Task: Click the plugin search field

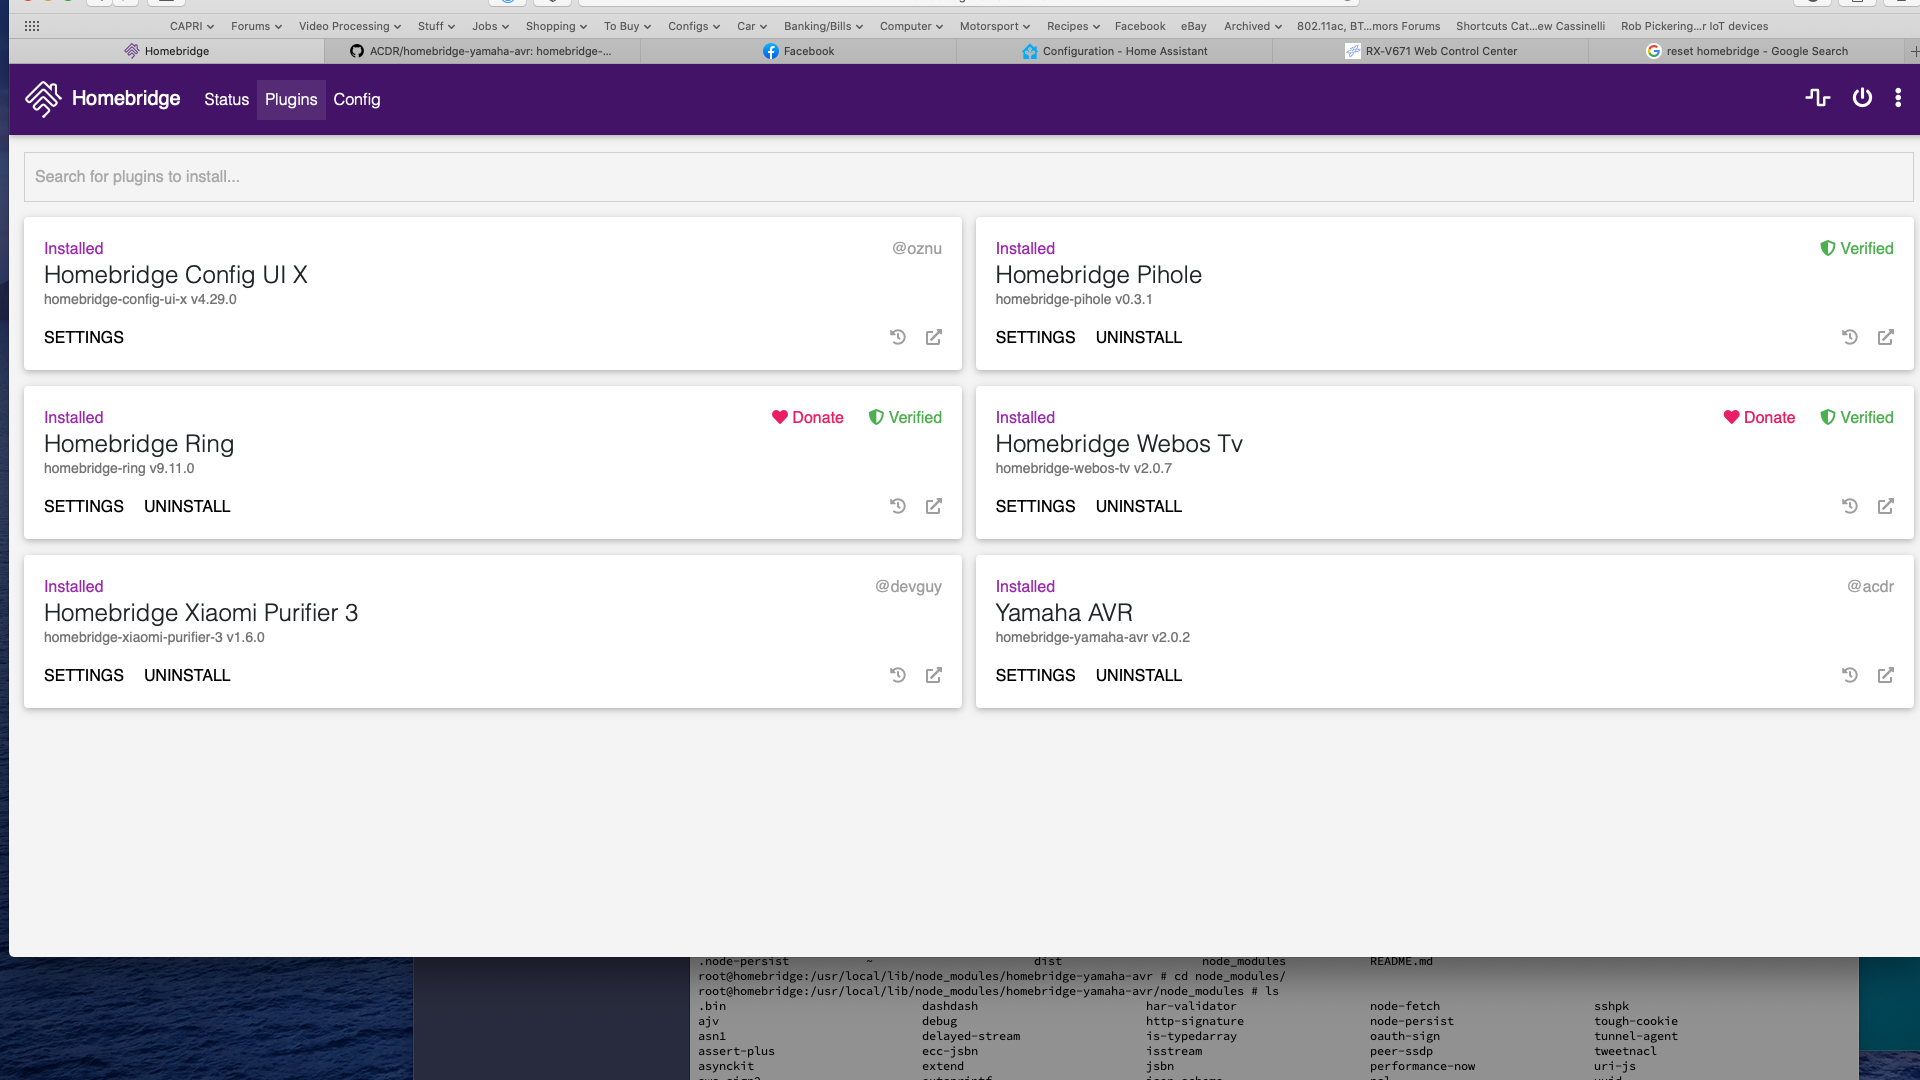Action: click(968, 177)
